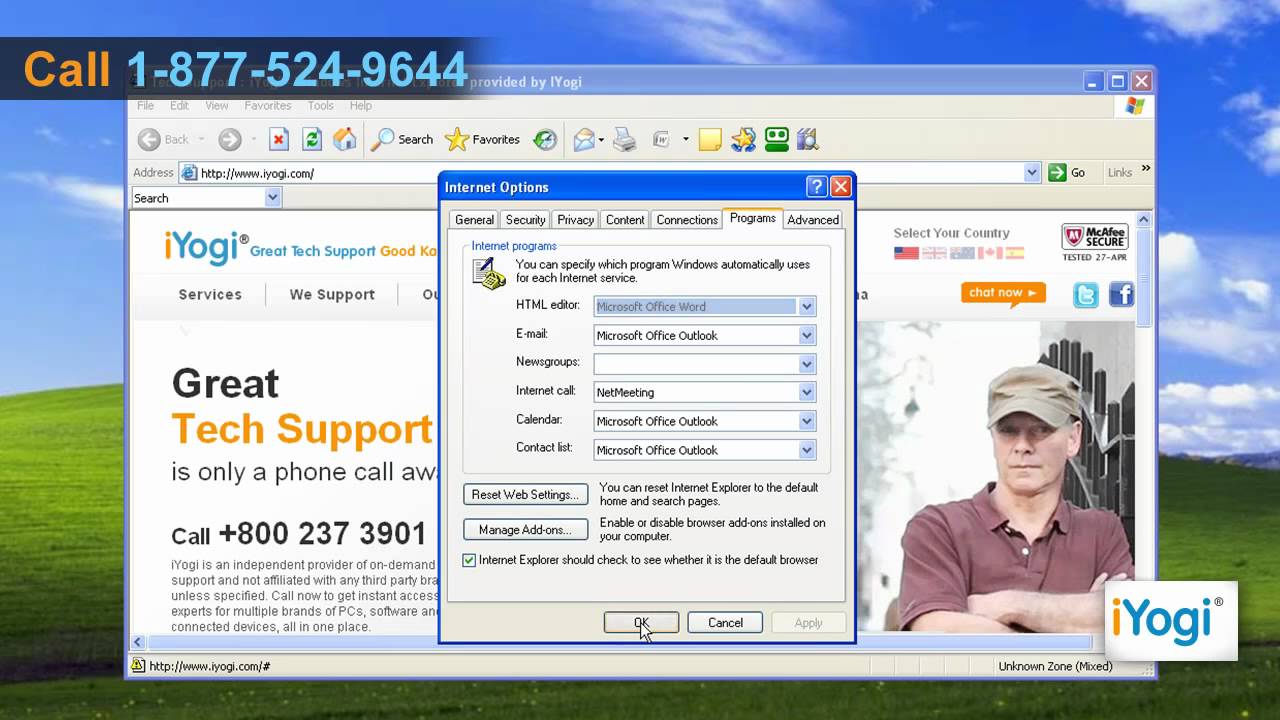Expand the Calendar program dropdown
Image resolution: width=1280 pixels, height=720 pixels.
[x=807, y=422]
